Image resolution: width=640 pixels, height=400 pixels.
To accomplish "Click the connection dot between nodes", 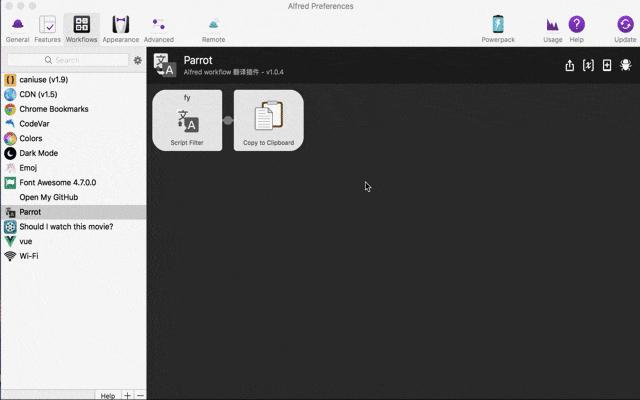I will click(228, 120).
